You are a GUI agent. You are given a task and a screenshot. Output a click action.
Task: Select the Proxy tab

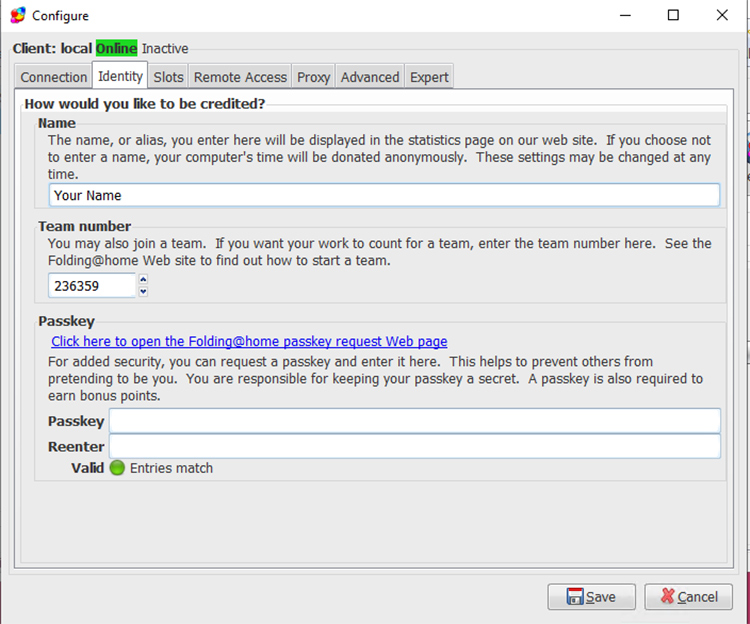coord(313,77)
